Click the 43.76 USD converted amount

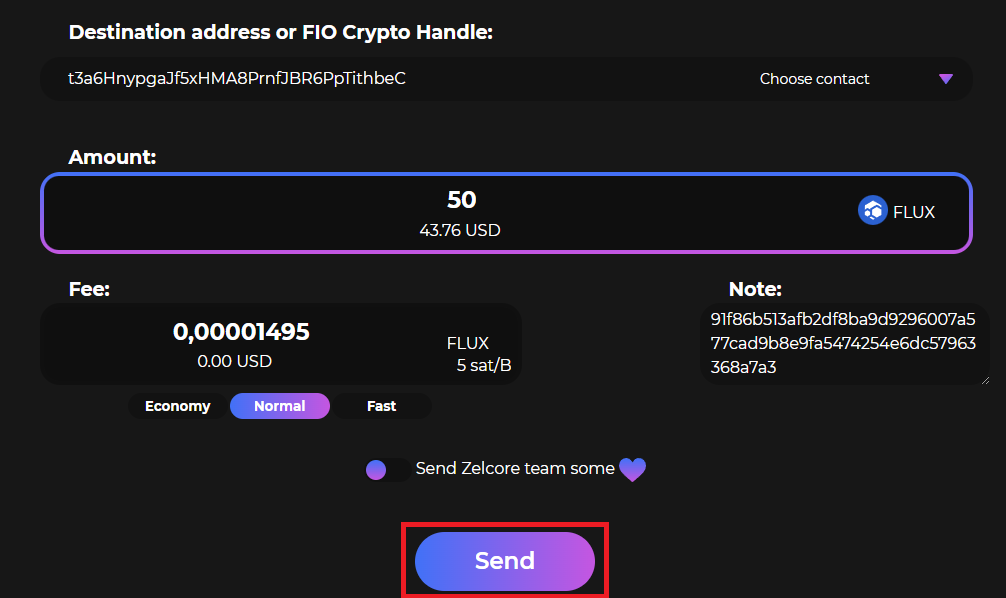460,230
